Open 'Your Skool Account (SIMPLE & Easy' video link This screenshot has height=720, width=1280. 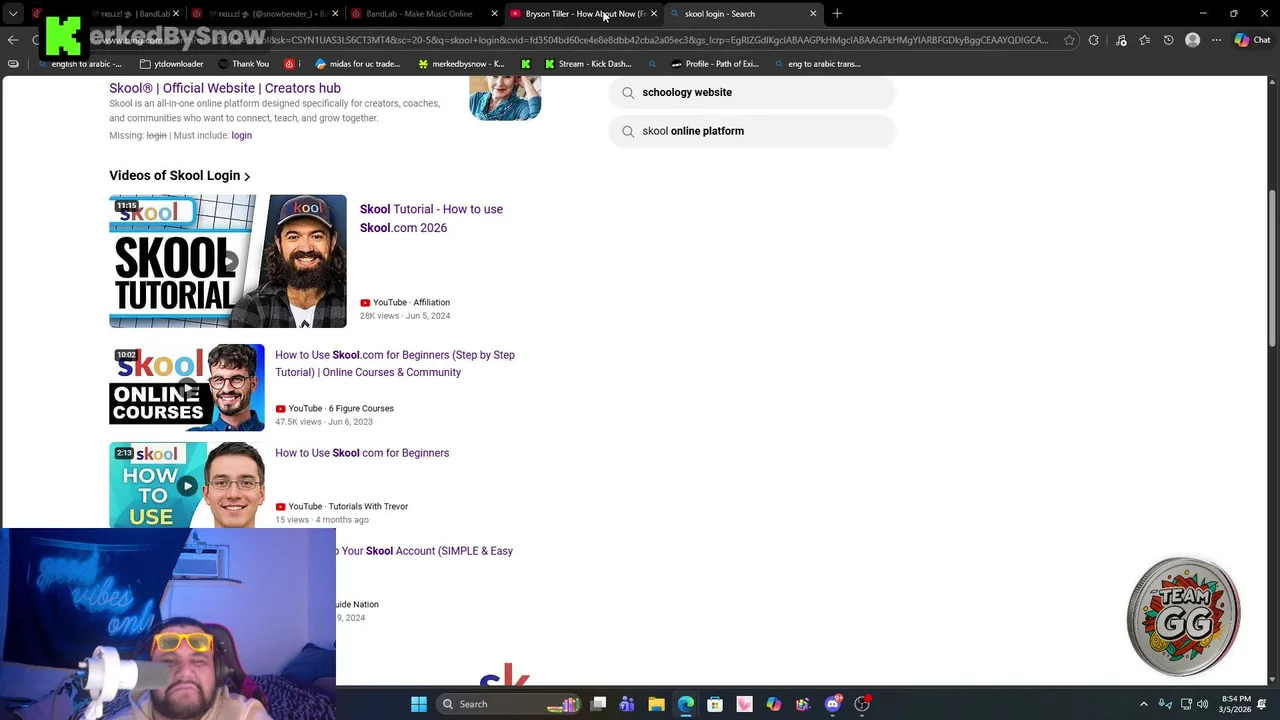(x=426, y=551)
